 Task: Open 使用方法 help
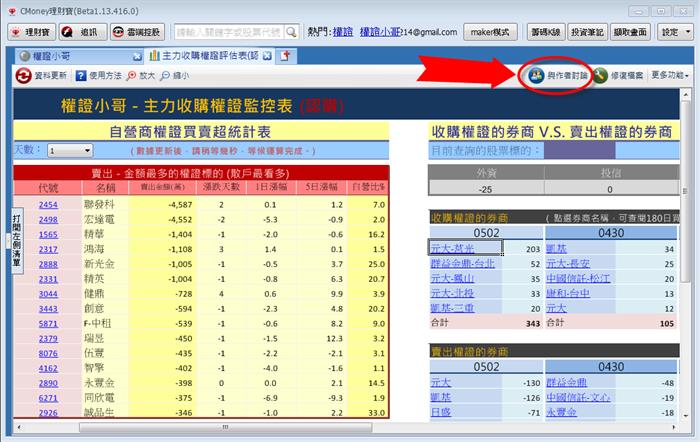tap(98, 75)
